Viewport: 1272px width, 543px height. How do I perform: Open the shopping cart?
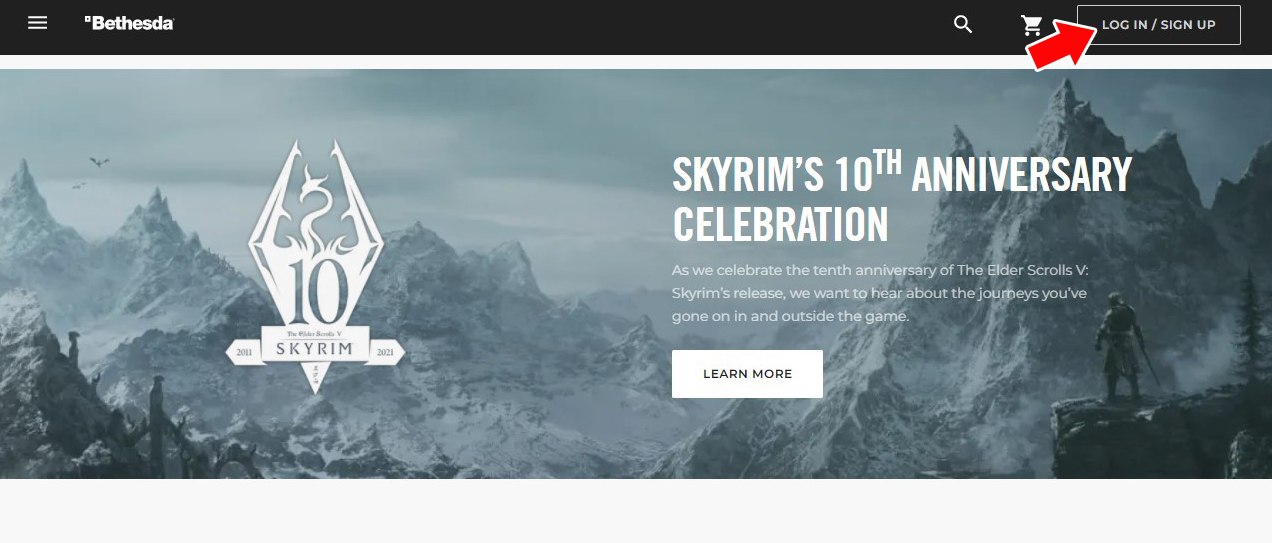click(x=1031, y=25)
